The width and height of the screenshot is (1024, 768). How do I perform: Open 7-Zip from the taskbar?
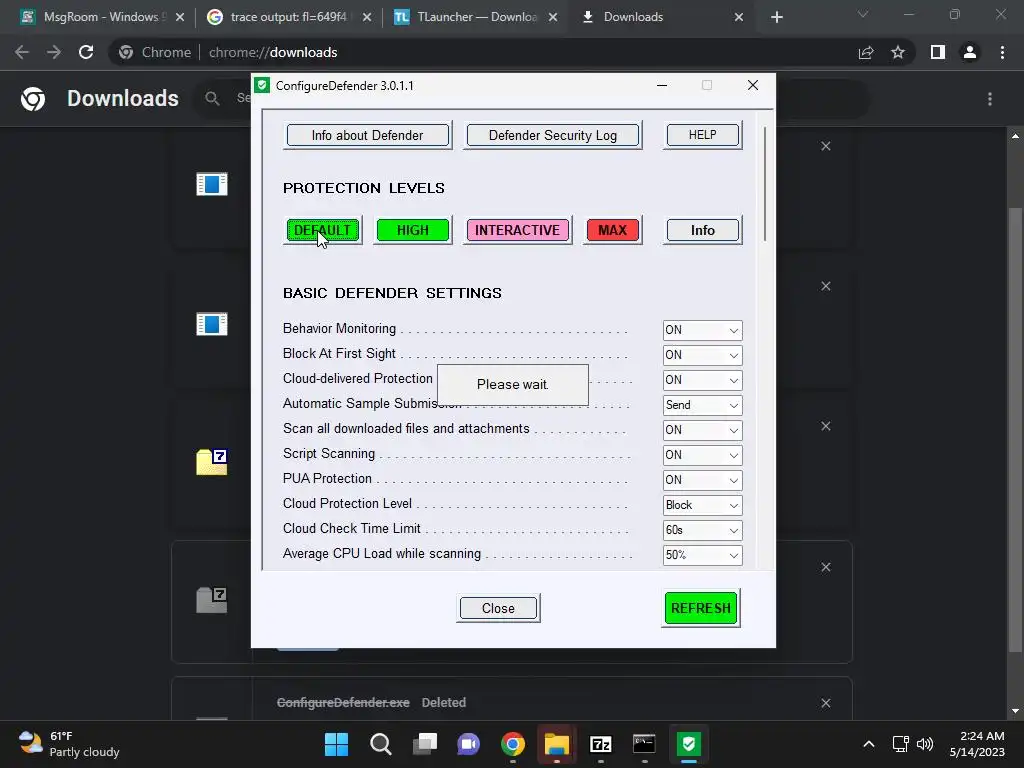pyautogui.click(x=600, y=744)
